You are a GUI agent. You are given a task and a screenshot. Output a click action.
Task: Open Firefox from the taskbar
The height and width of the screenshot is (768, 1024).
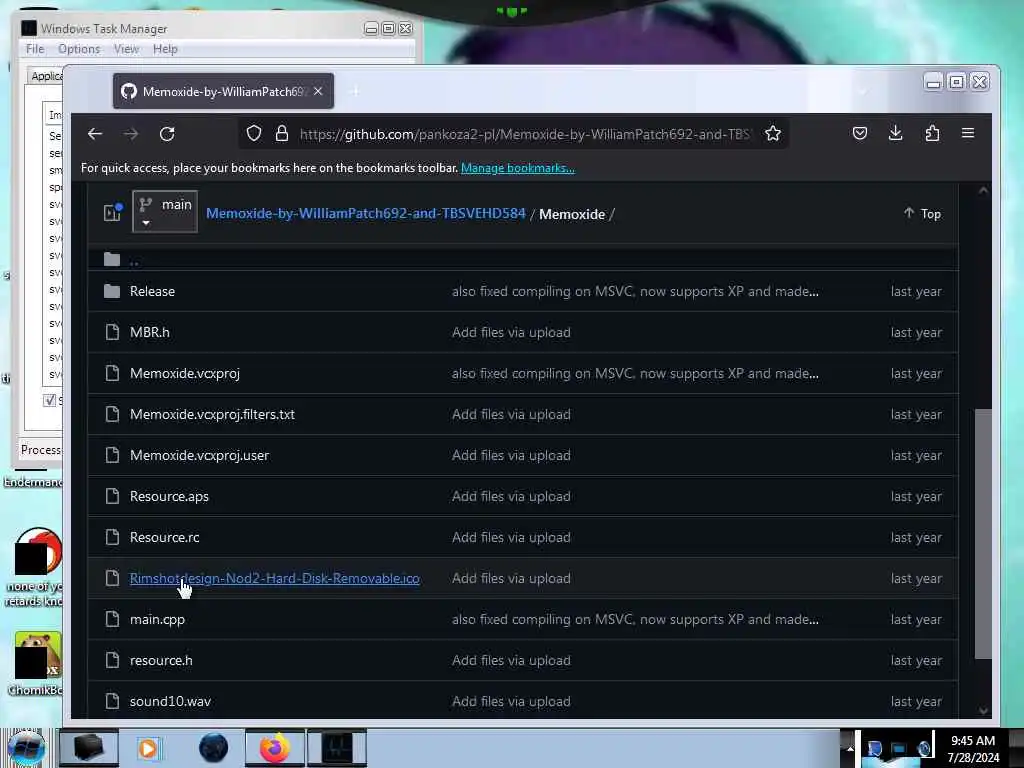point(274,748)
